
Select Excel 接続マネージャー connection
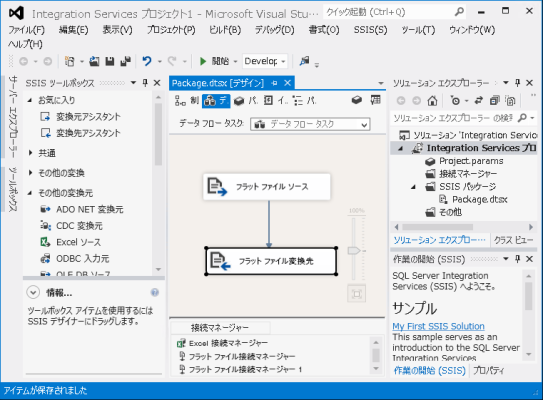click(x=222, y=343)
